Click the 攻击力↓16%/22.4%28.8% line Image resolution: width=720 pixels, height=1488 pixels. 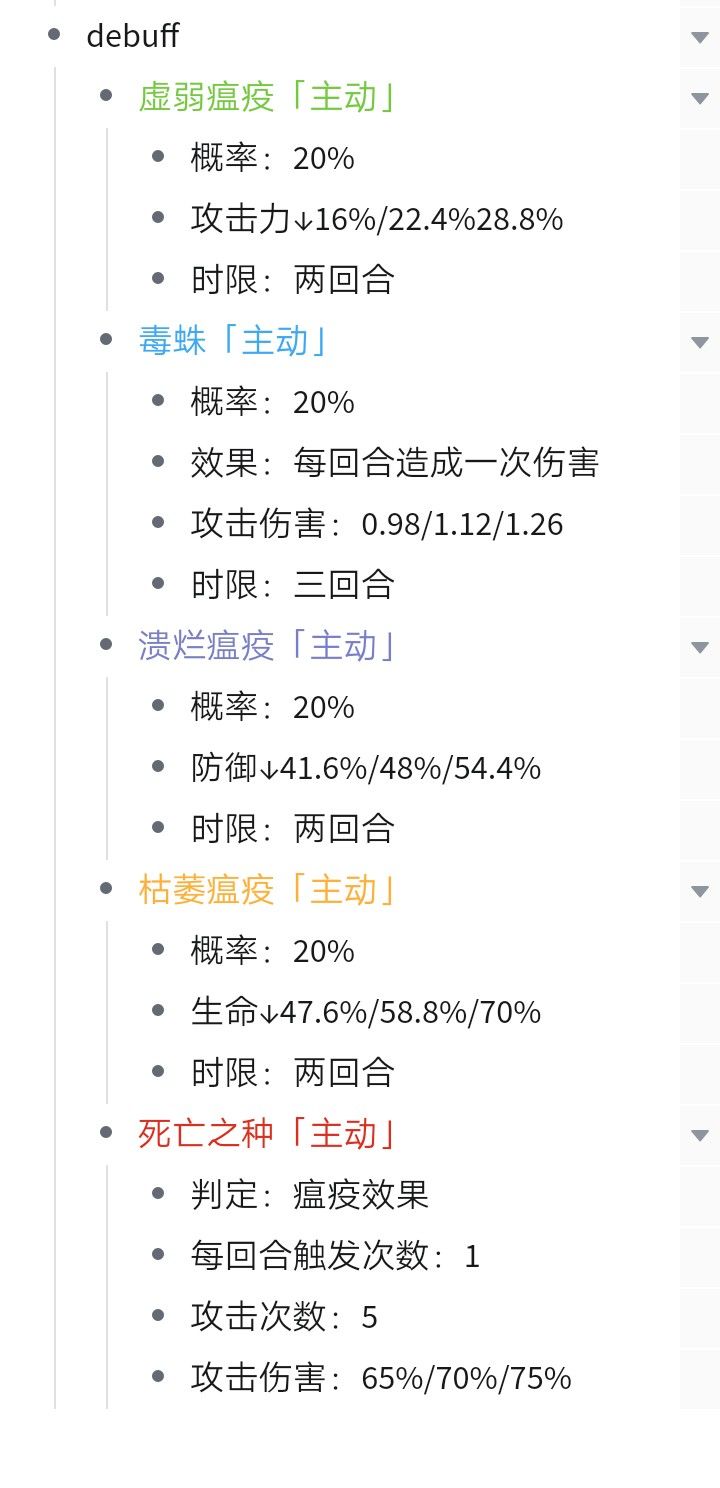[x=377, y=220]
